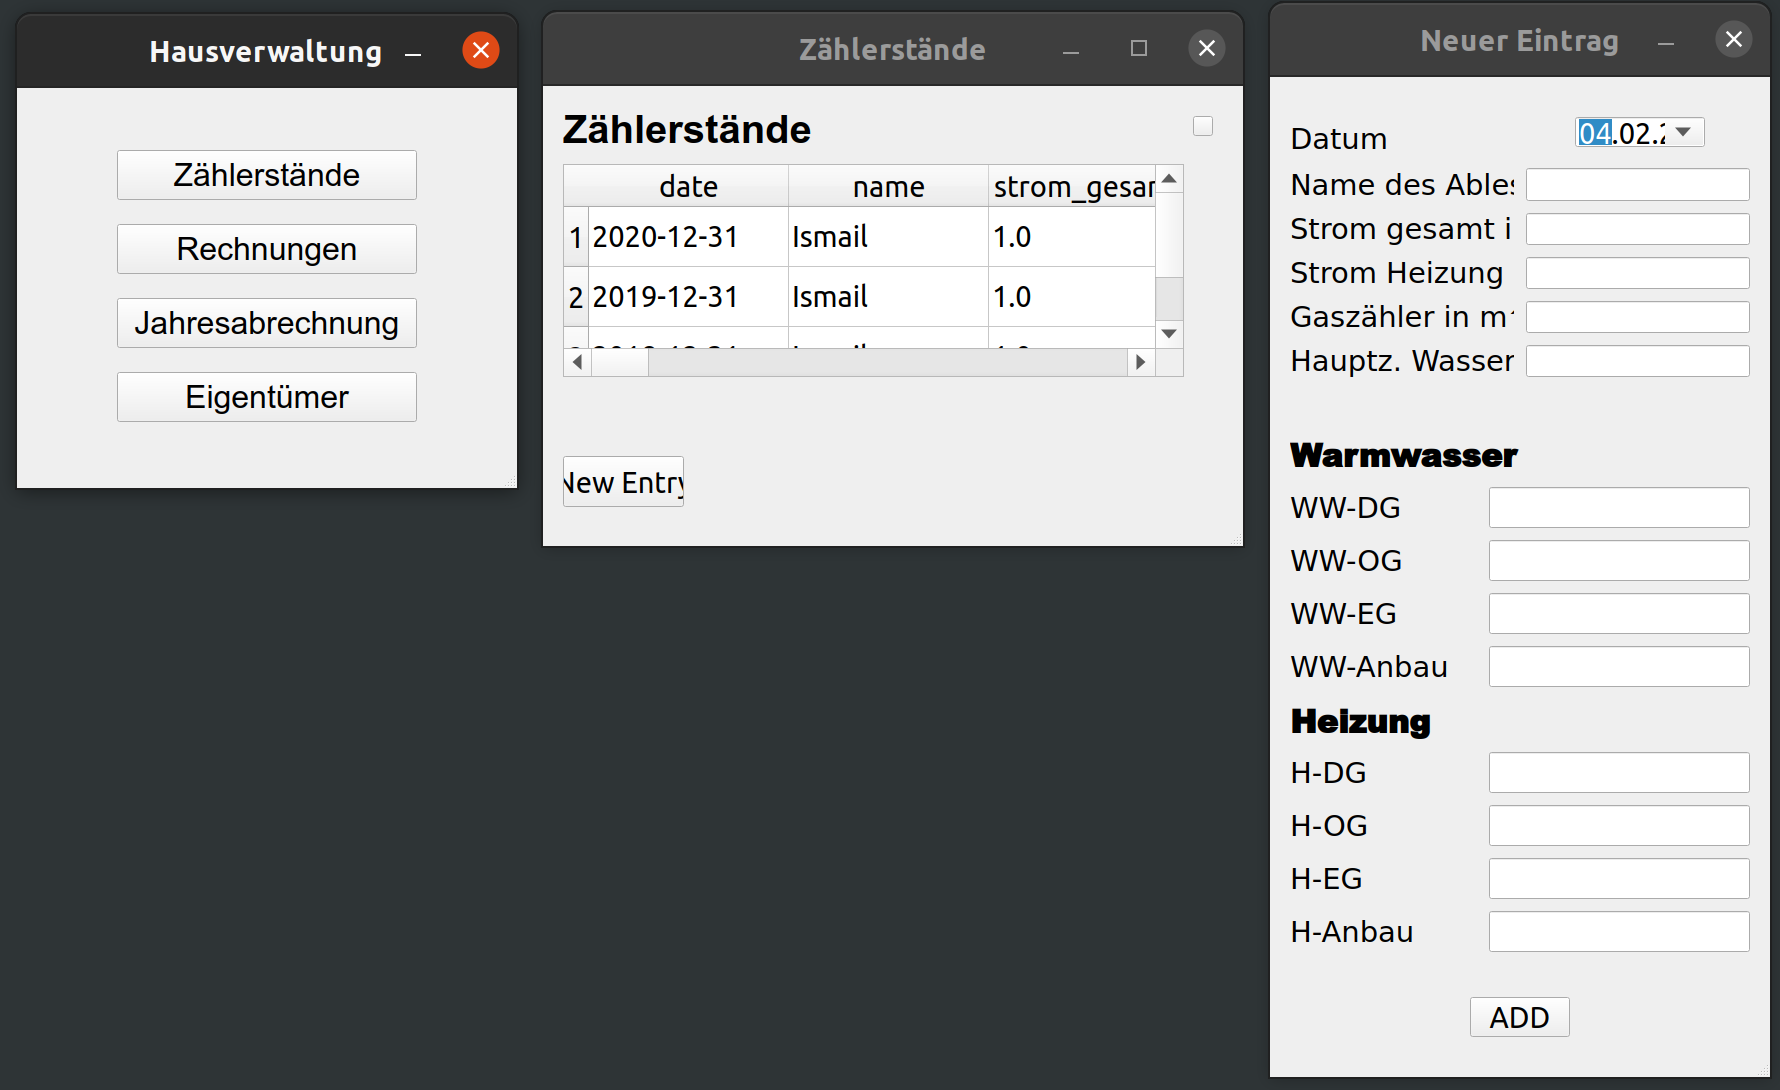Expand the Datum date dropdown
Image resolution: width=1780 pixels, height=1090 pixels.
(1683, 132)
